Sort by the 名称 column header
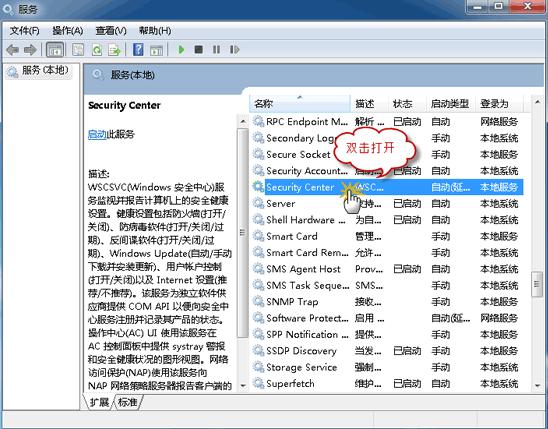 pos(300,103)
